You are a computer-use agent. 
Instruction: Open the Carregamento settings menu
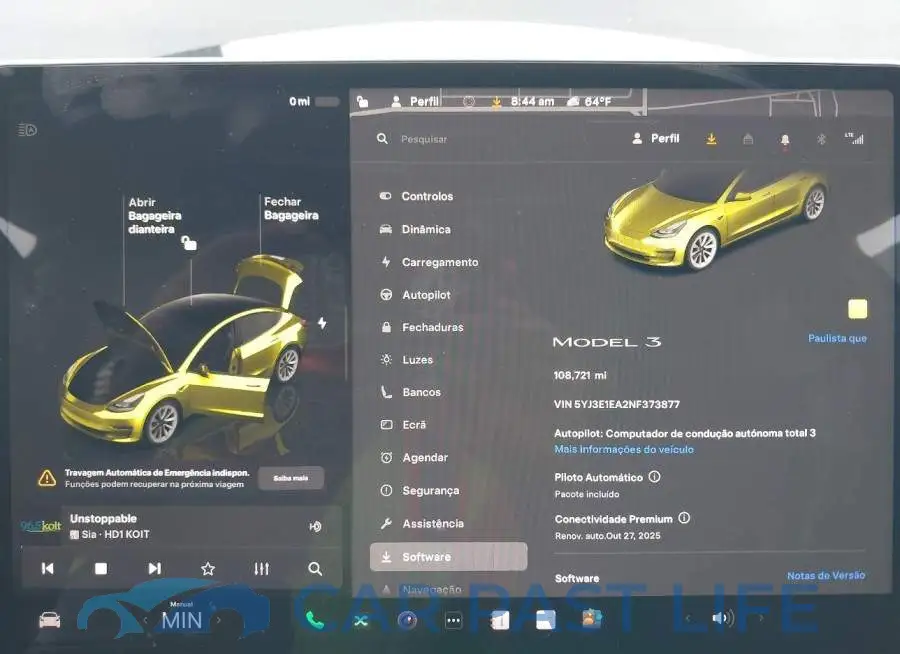pyautogui.click(x=440, y=262)
